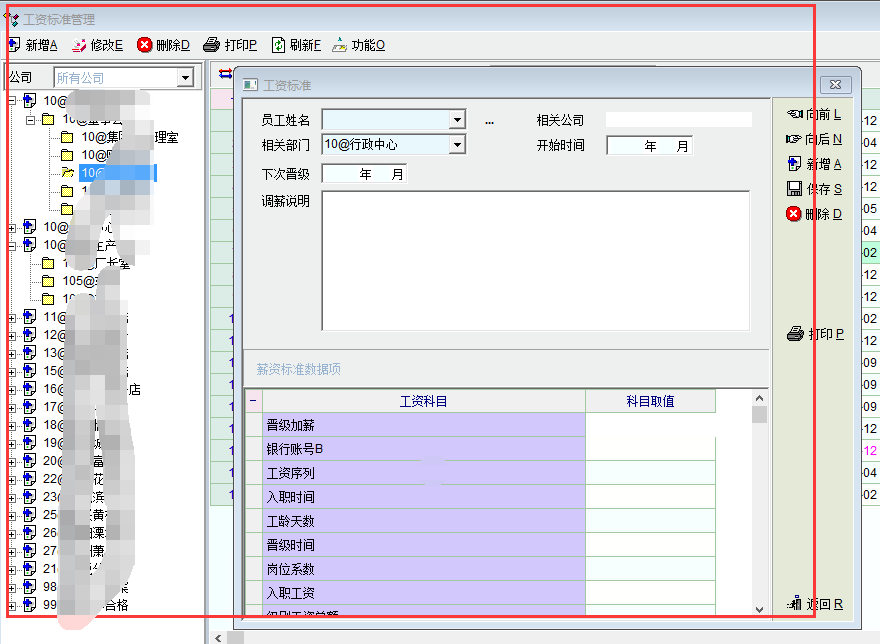Click the salary item table's vertical scrollbar
Screen dimensions: 880x644
pos(759,500)
